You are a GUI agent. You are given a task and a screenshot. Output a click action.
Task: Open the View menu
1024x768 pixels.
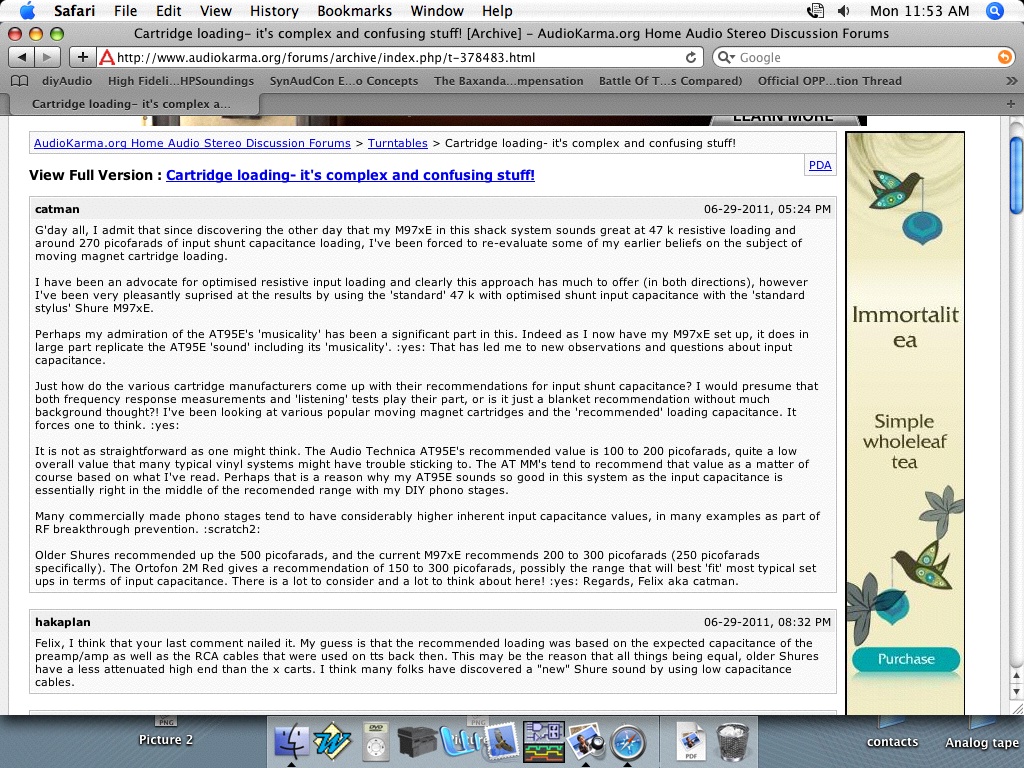[x=216, y=10]
